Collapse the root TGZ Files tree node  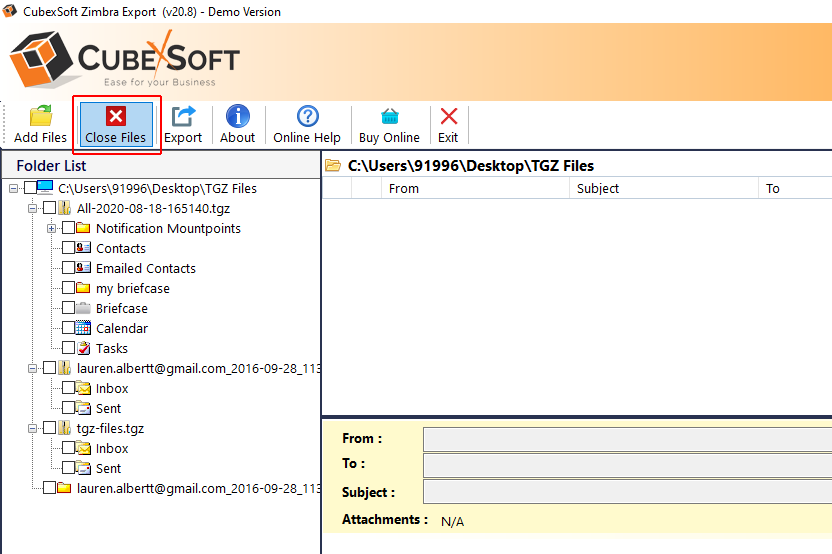14,188
